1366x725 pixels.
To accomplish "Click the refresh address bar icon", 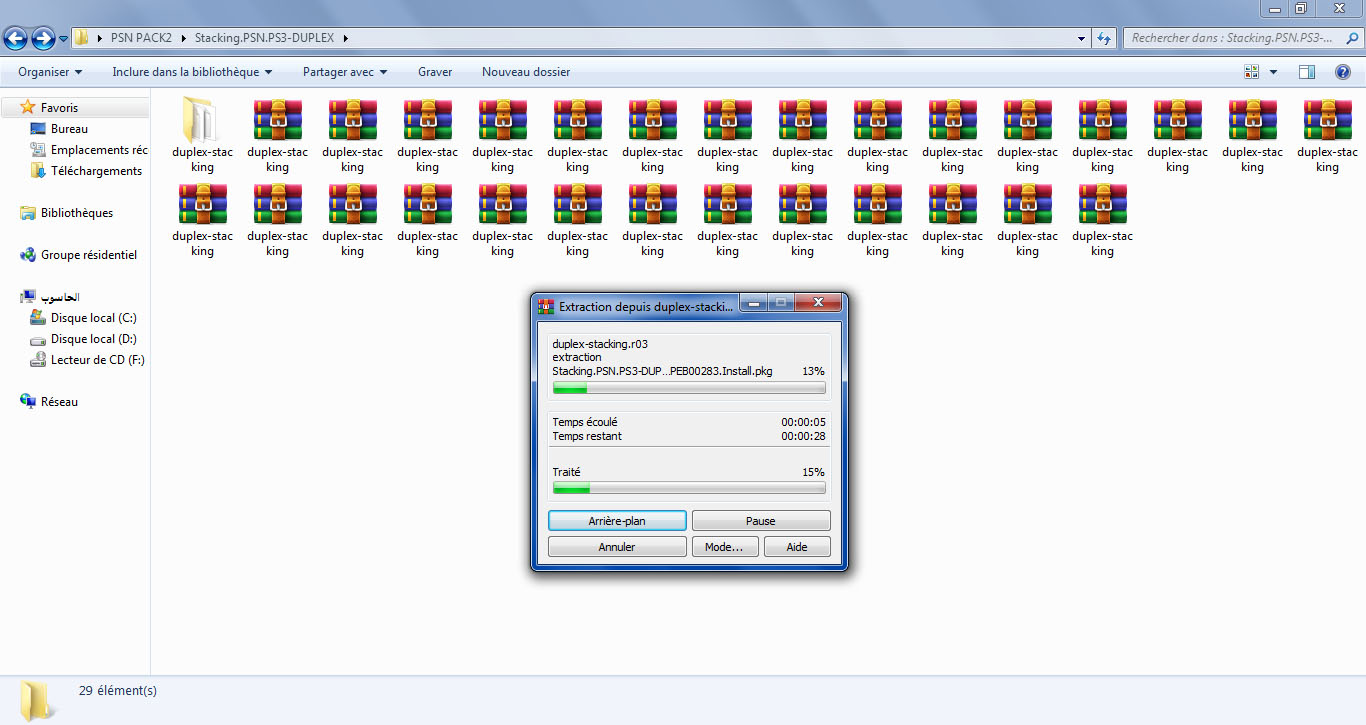I will [x=1103, y=39].
